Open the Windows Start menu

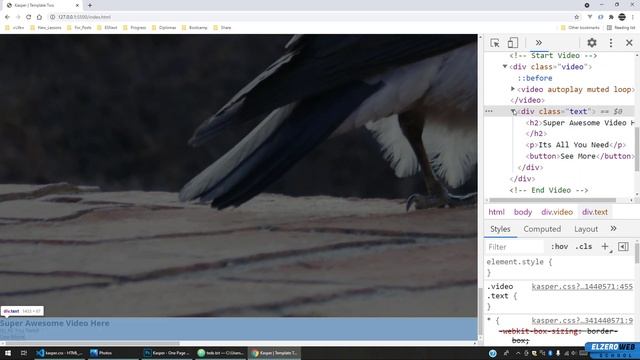point(8,353)
